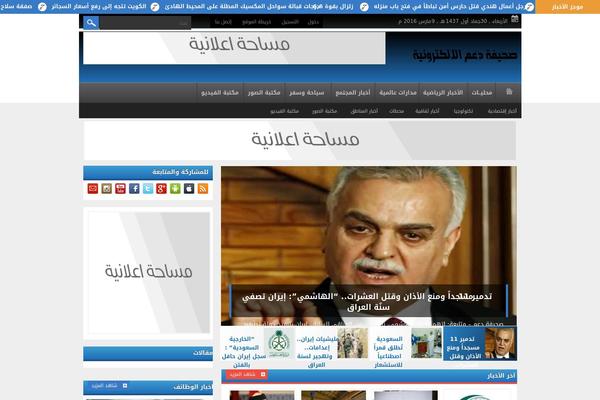Open ticker headline about Kuwait cigarette prices
Image resolution: width=600 pixels, height=400 pixels.
pos(99,7)
